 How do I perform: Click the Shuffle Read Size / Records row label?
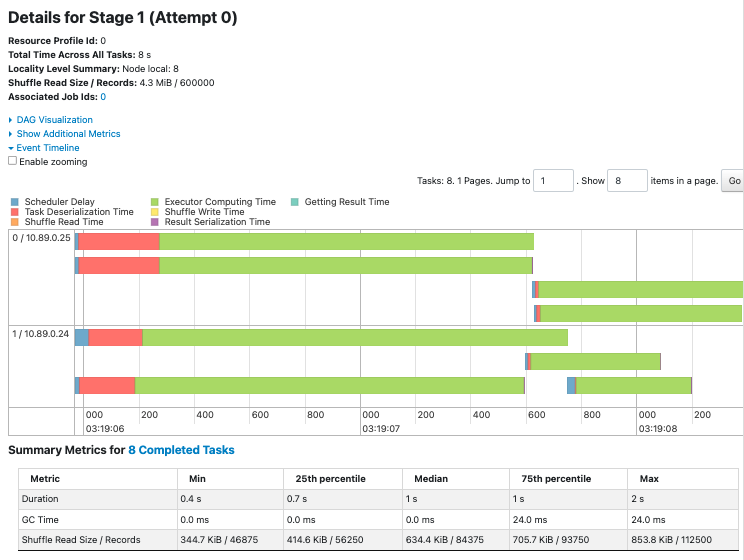point(81,540)
